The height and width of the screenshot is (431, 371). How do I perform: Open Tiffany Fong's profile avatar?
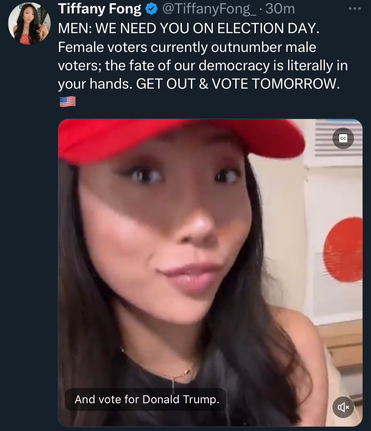pyautogui.click(x=29, y=23)
